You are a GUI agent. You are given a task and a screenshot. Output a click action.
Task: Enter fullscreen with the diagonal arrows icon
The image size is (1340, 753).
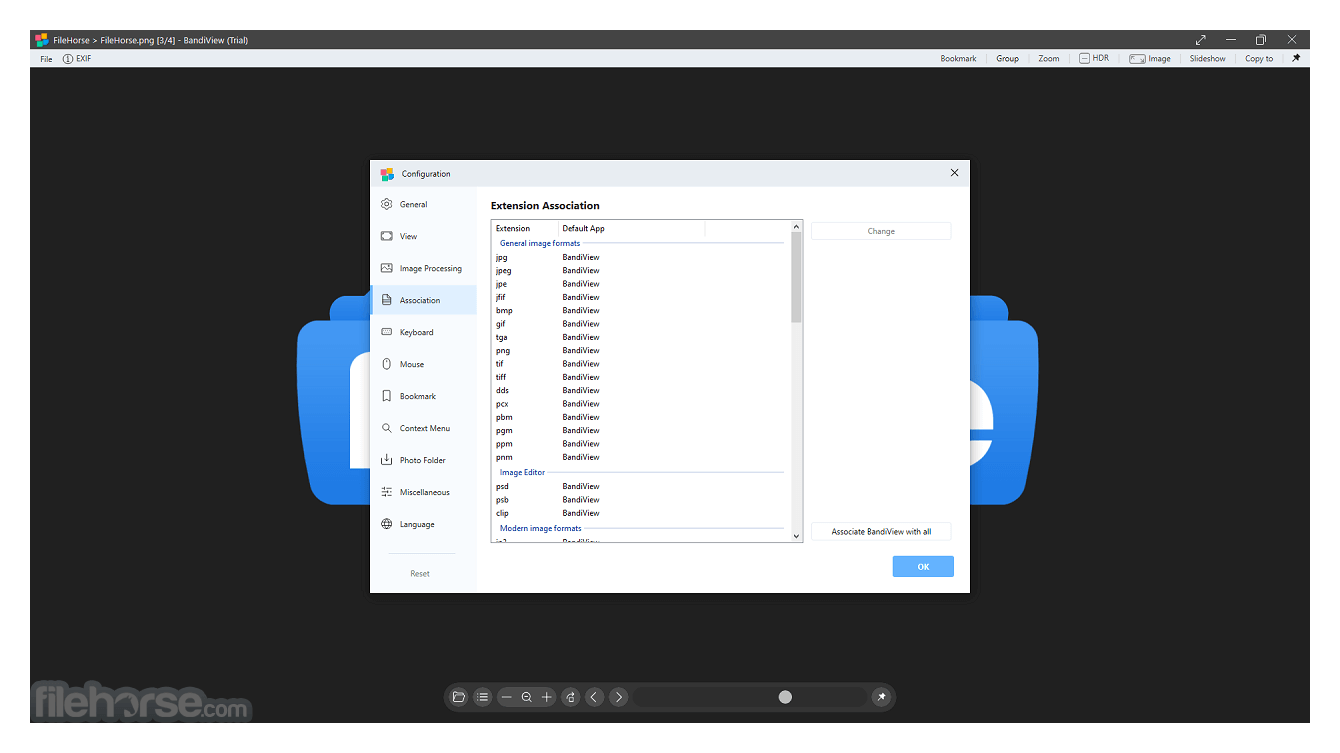[x=1201, y=40]
